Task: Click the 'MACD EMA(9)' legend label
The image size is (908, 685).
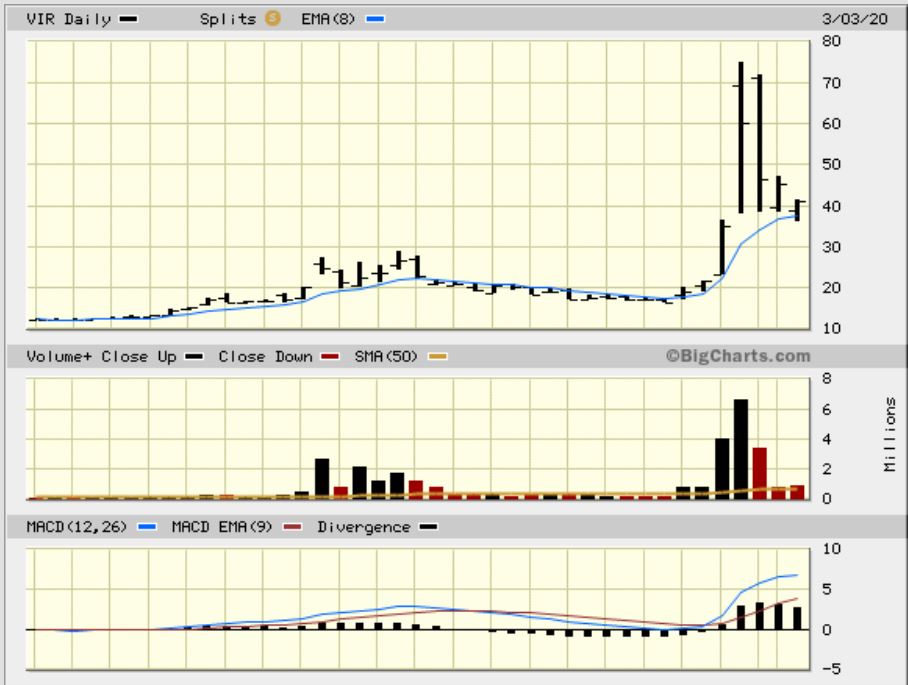Action: (222, 527)
